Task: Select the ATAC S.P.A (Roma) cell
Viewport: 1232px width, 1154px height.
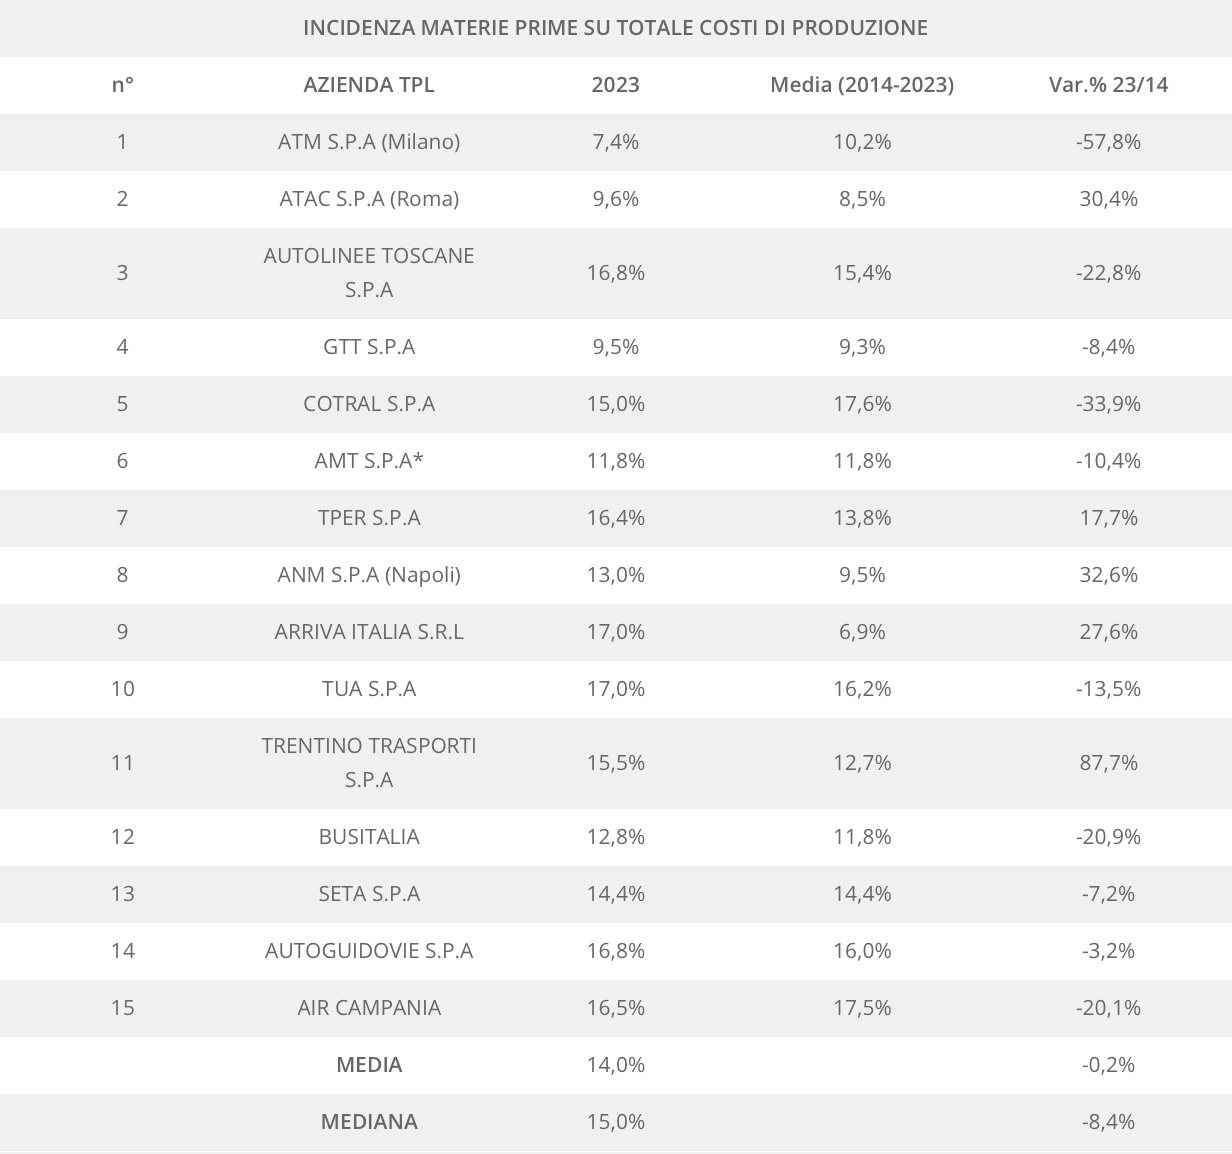Action: (369, 199)
